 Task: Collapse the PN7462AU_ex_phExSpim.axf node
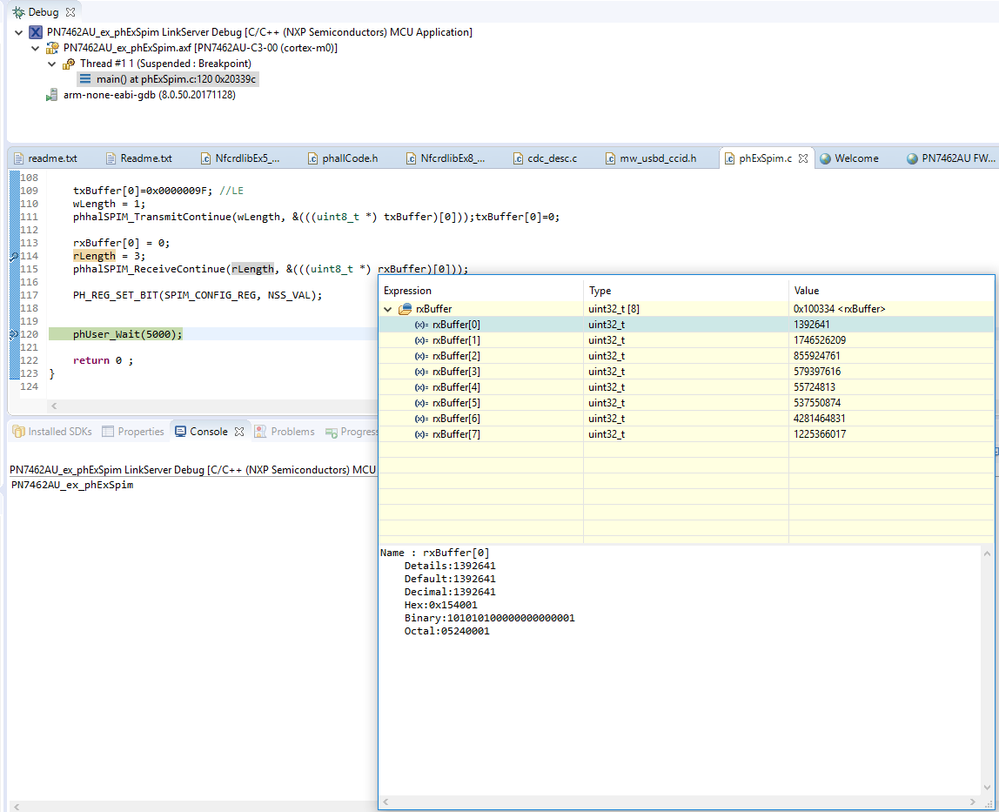pos(36,48)
